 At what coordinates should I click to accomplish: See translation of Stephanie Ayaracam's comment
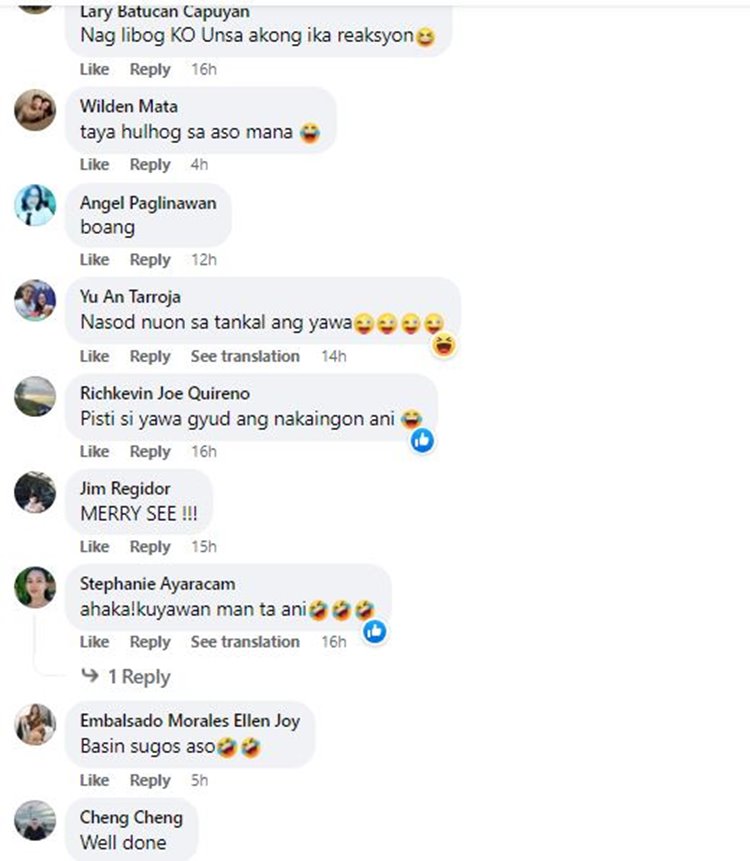tap(245, 641)
